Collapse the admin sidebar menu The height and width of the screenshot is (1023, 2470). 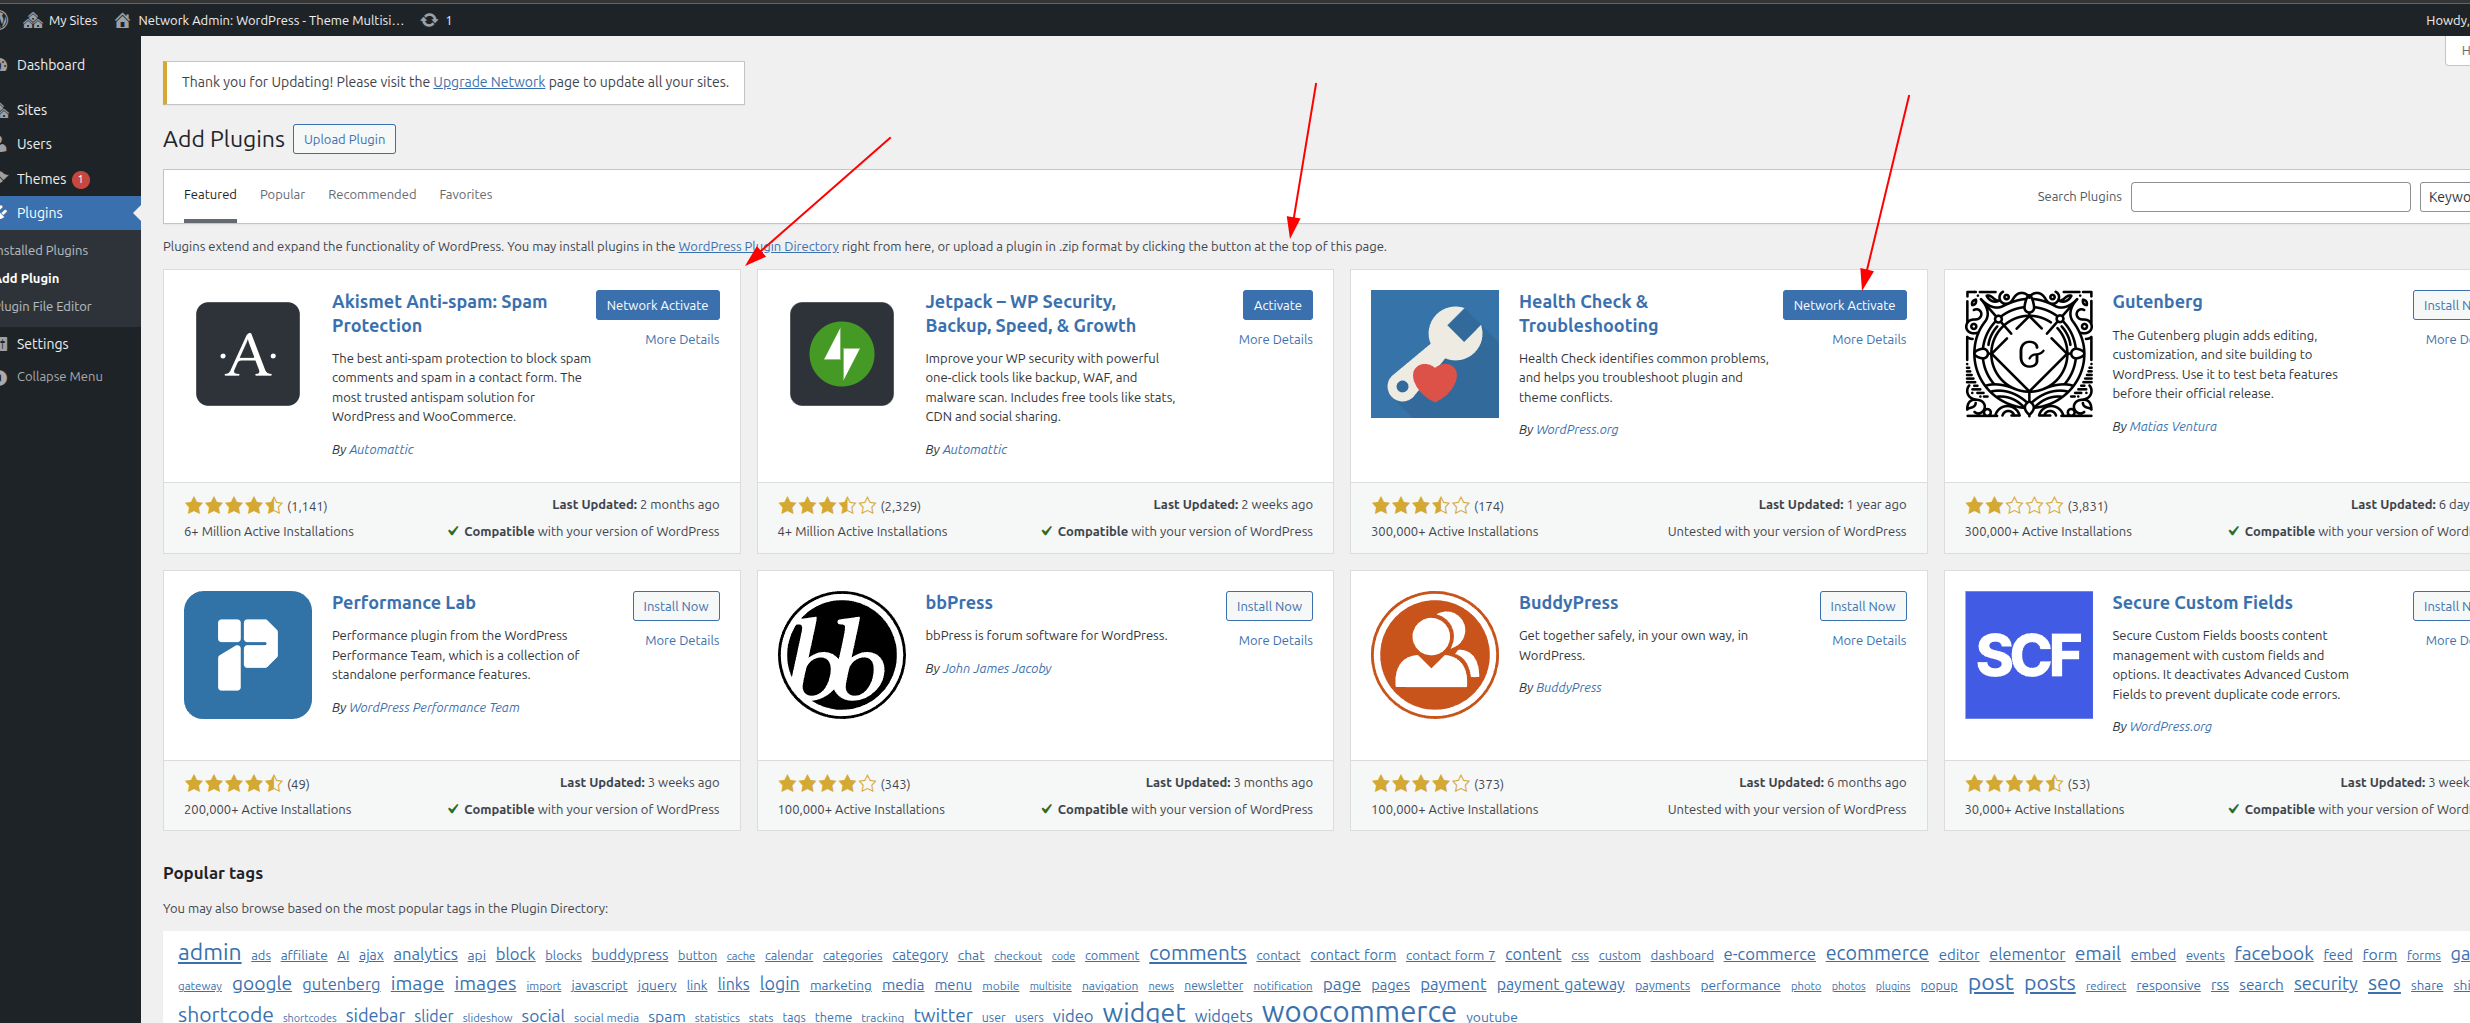coord(59,377)
